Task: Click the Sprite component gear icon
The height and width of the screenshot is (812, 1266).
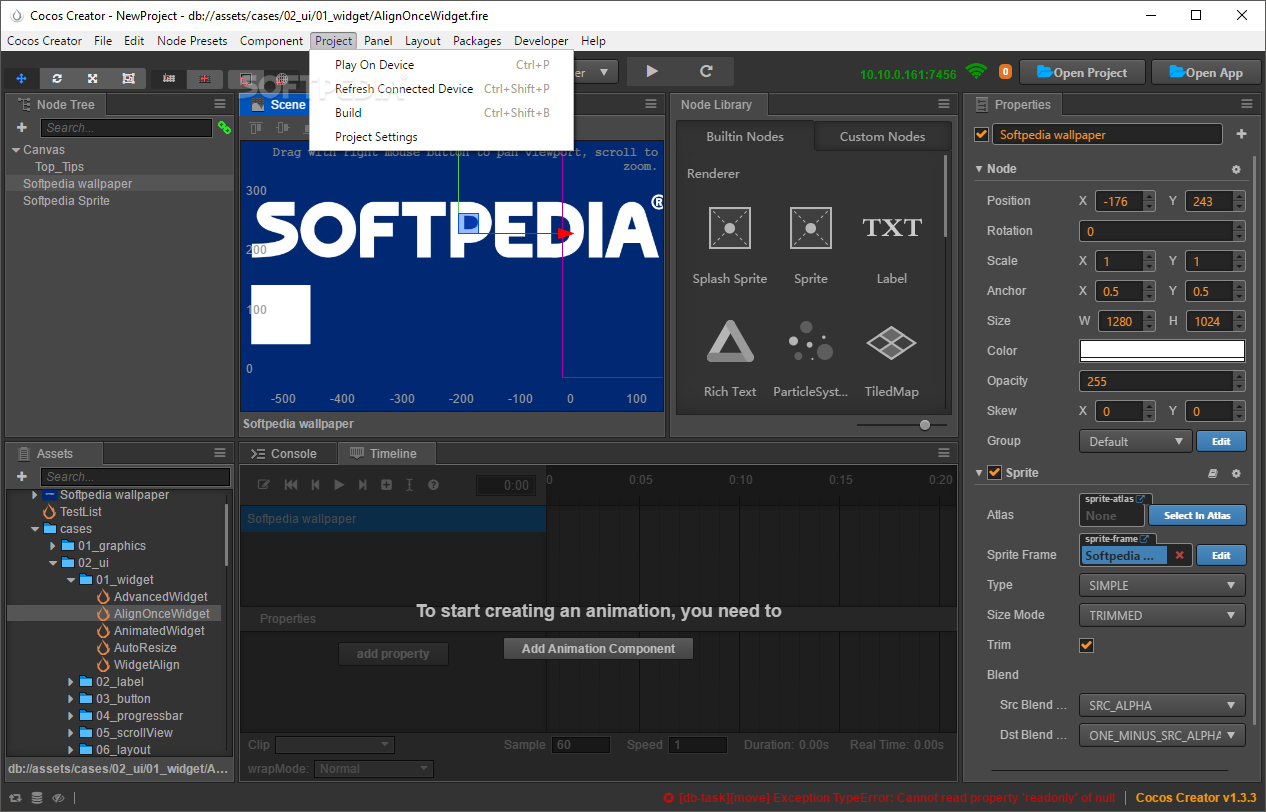Action: [1236, 474]
